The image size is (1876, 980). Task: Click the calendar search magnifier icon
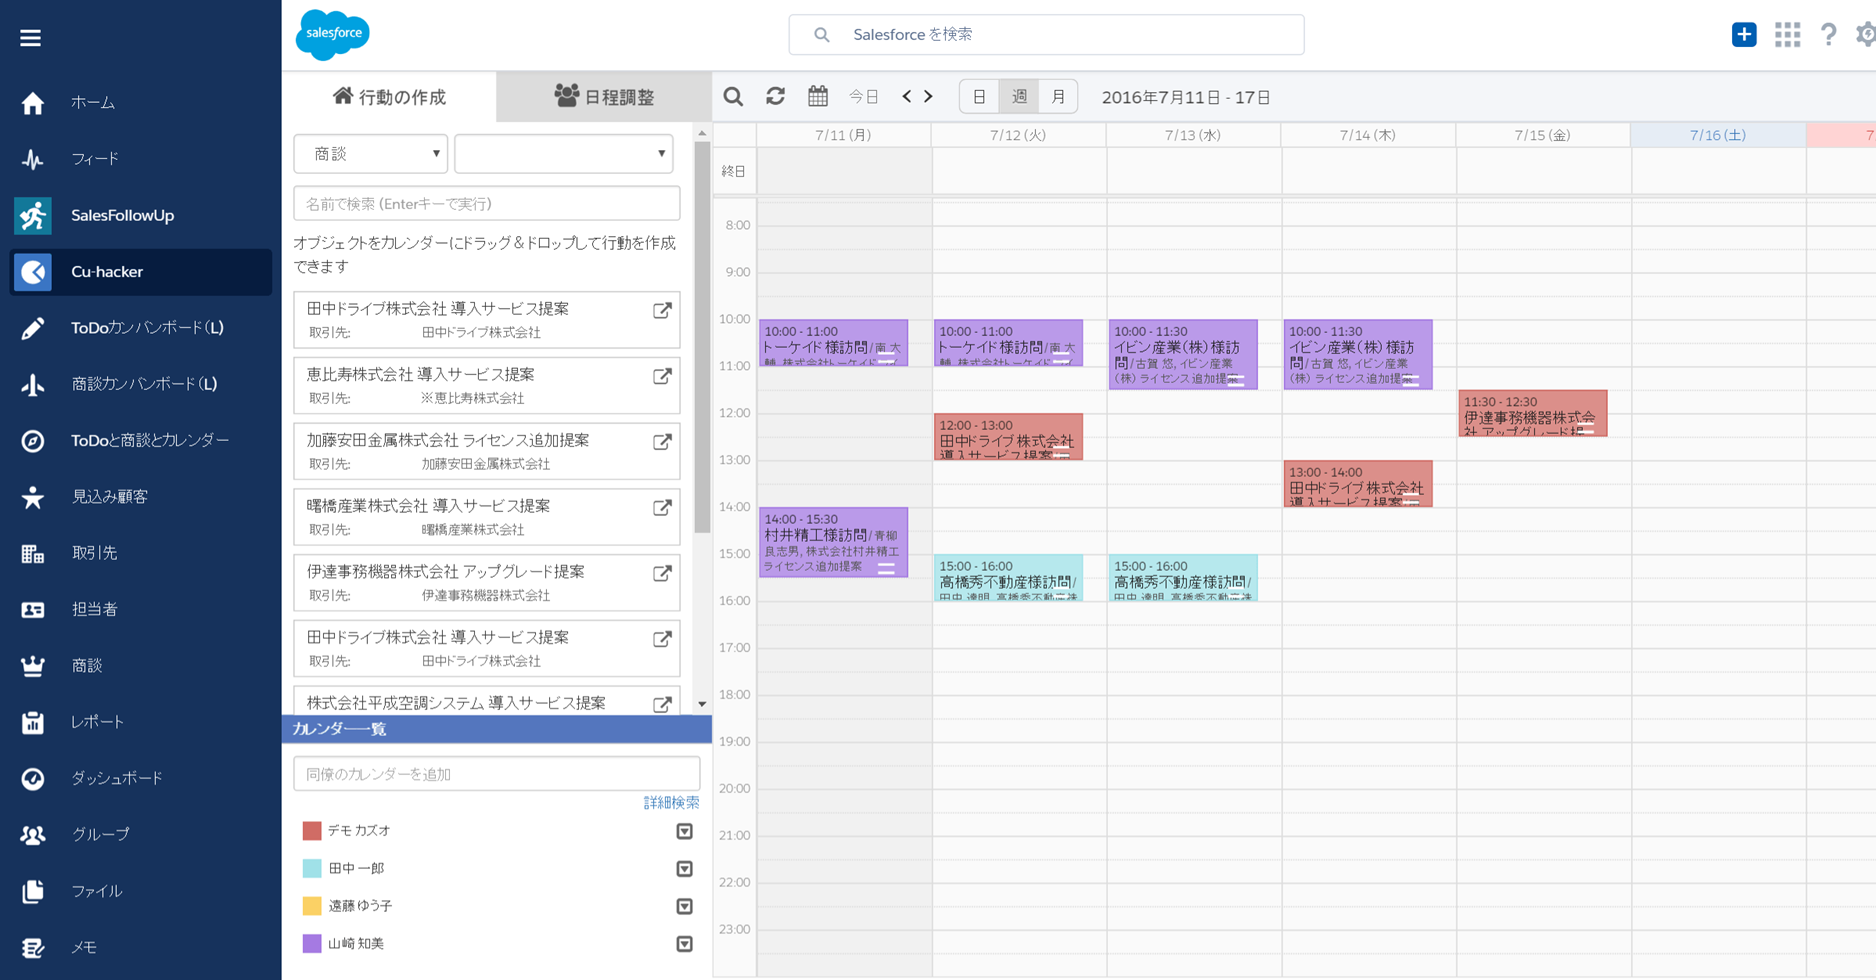[x=733, y=97]
